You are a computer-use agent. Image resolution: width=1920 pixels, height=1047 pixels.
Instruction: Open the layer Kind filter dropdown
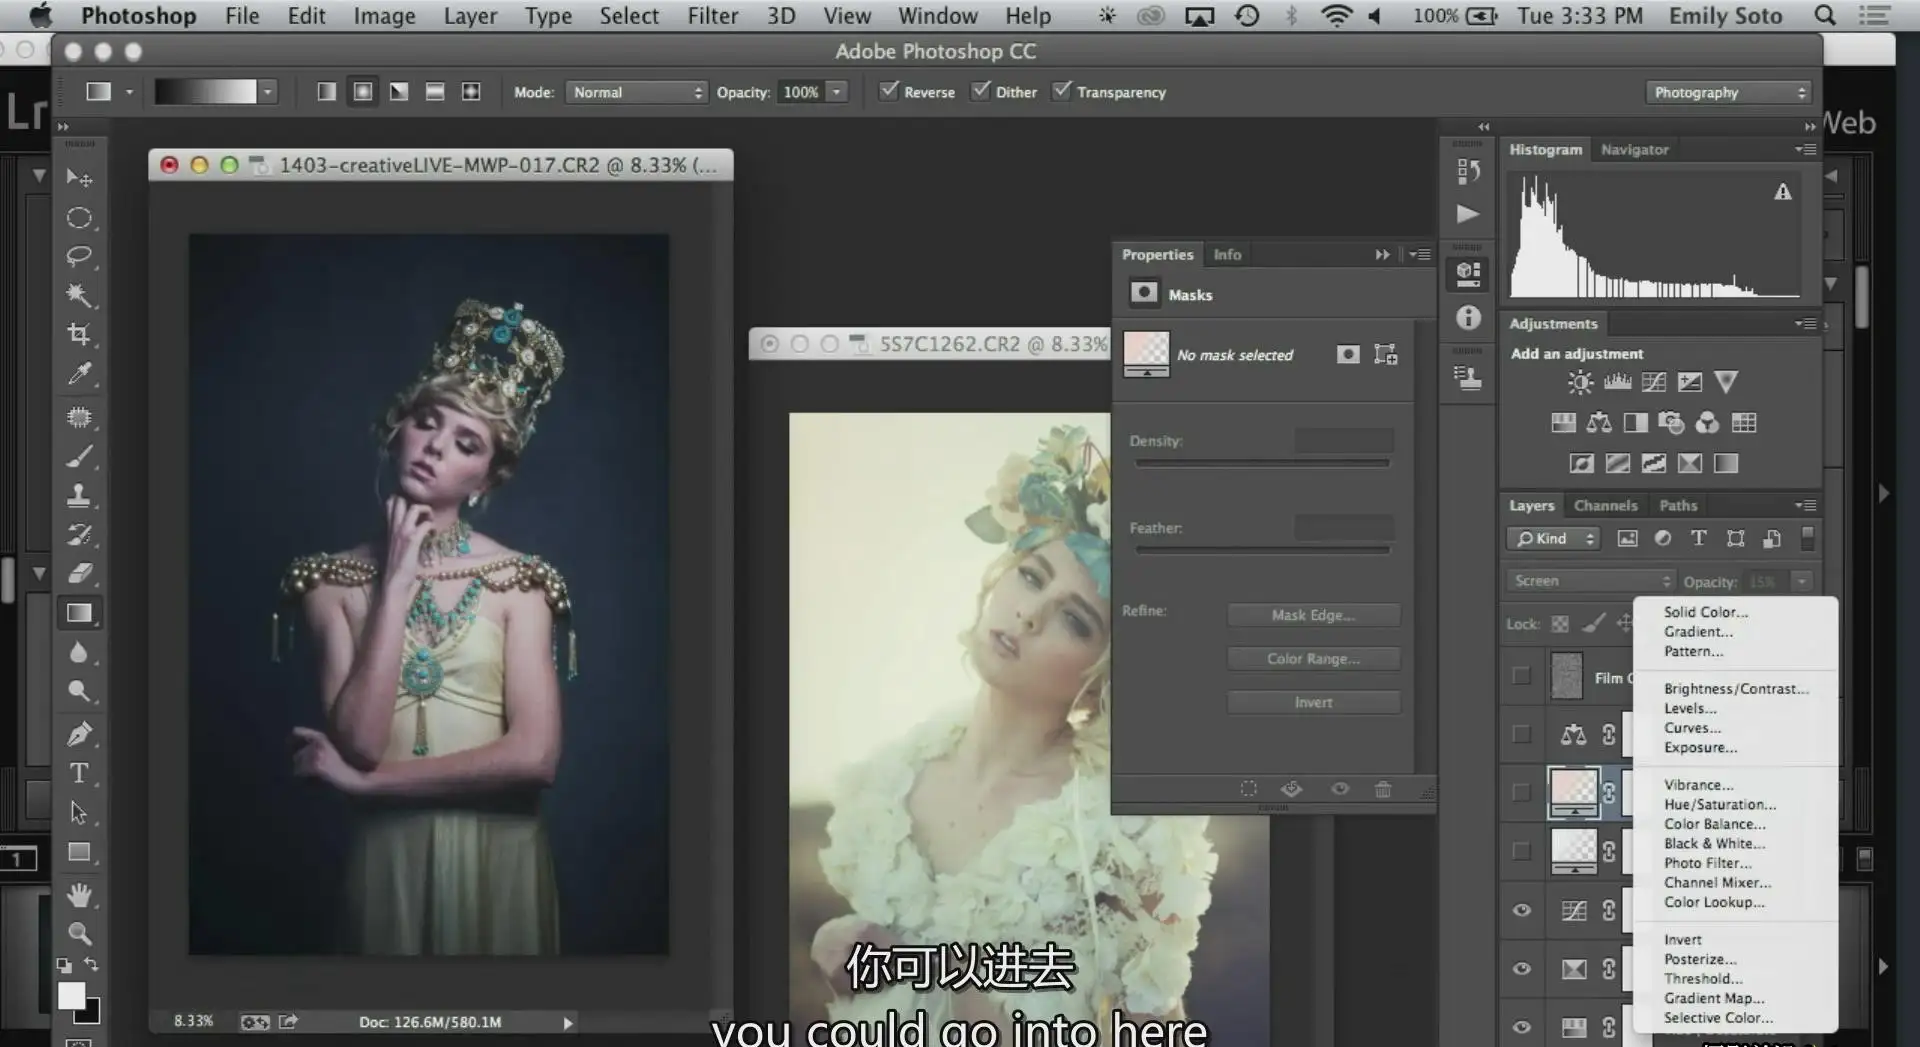coord(1553,539)
